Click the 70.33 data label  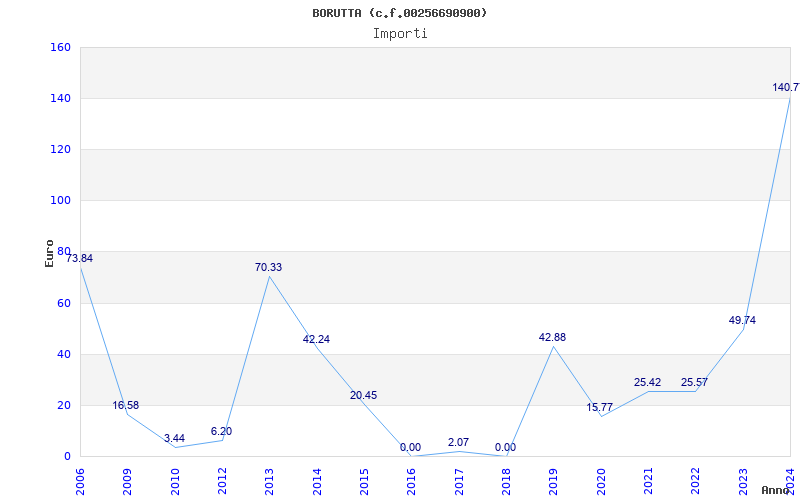coord(268,267)
